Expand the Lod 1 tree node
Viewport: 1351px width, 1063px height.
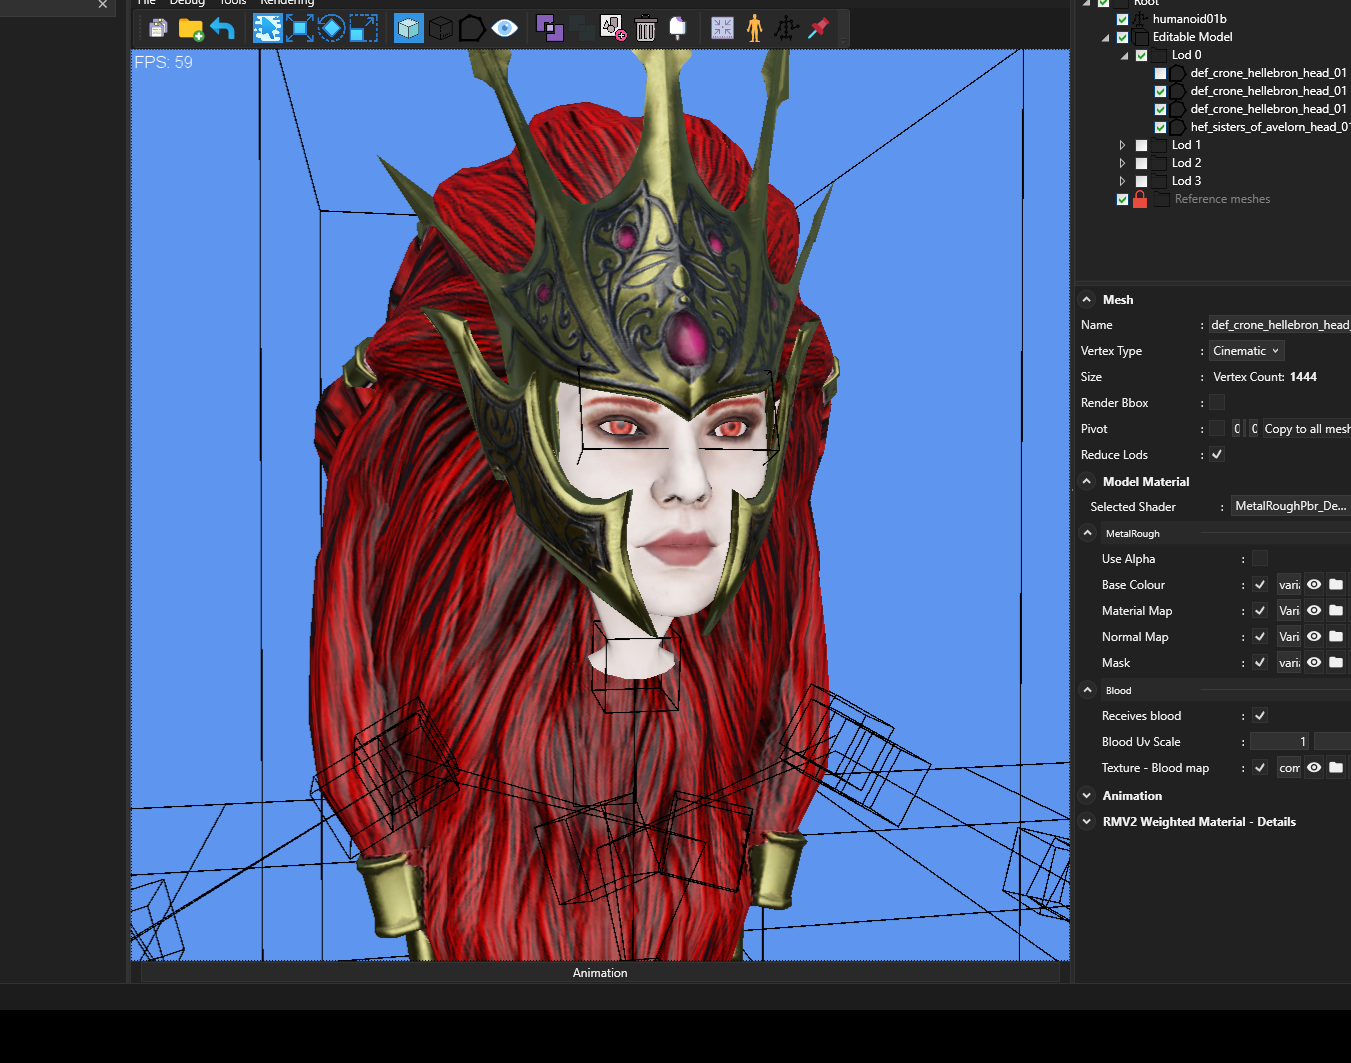pos(1122,145)
